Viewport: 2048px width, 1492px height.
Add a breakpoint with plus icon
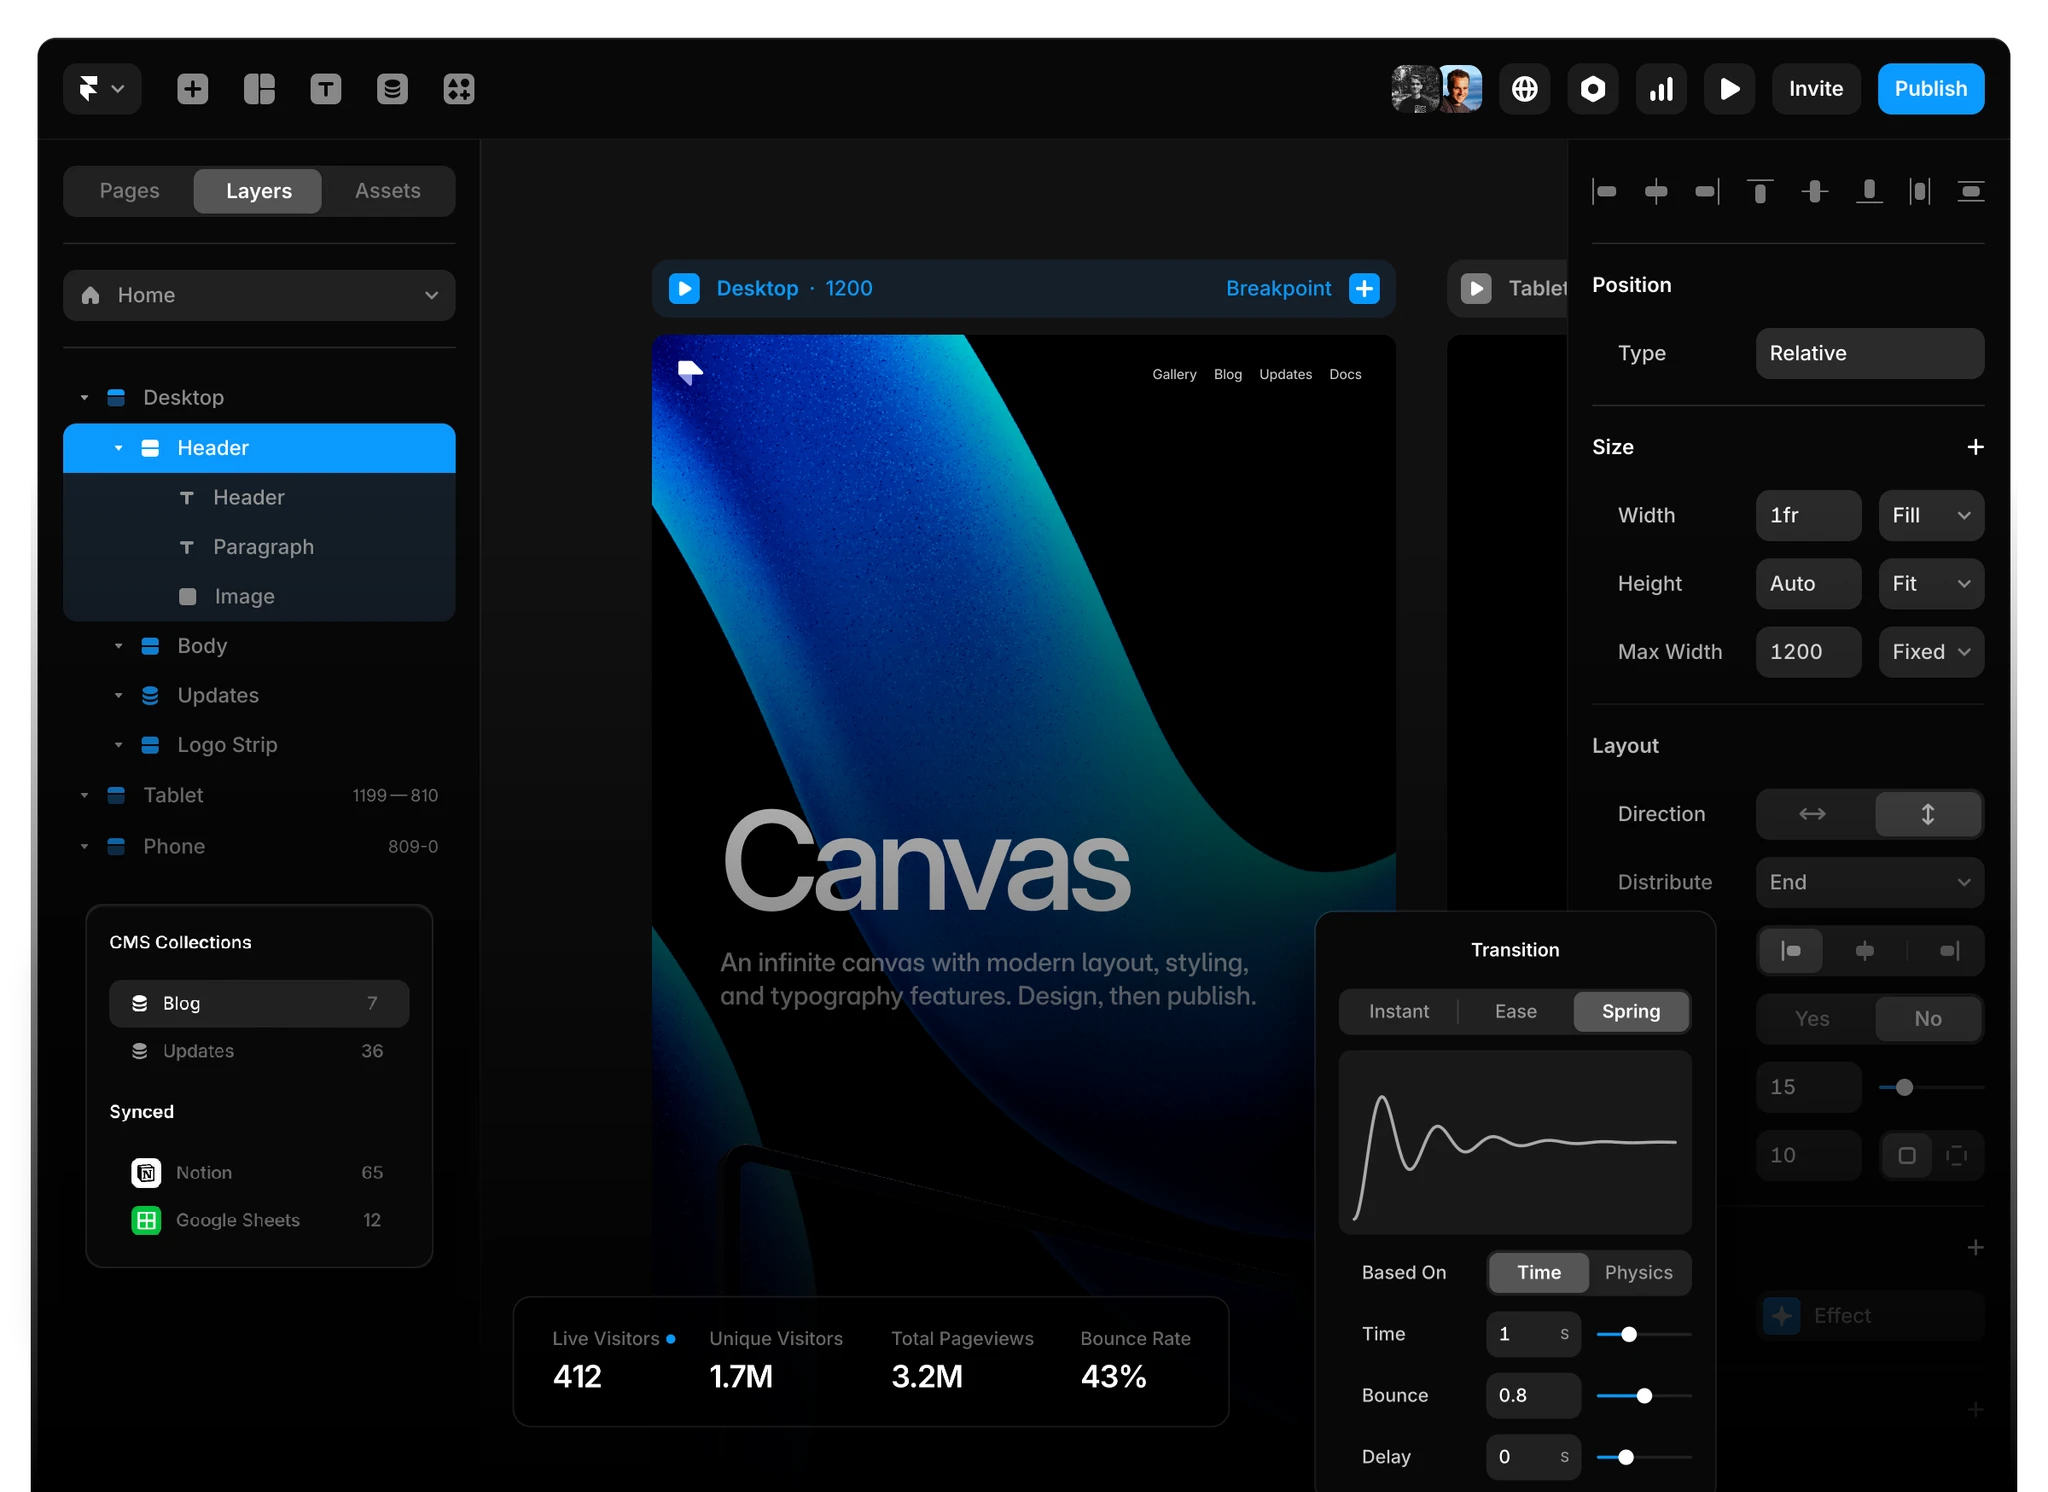point(1364,288)
